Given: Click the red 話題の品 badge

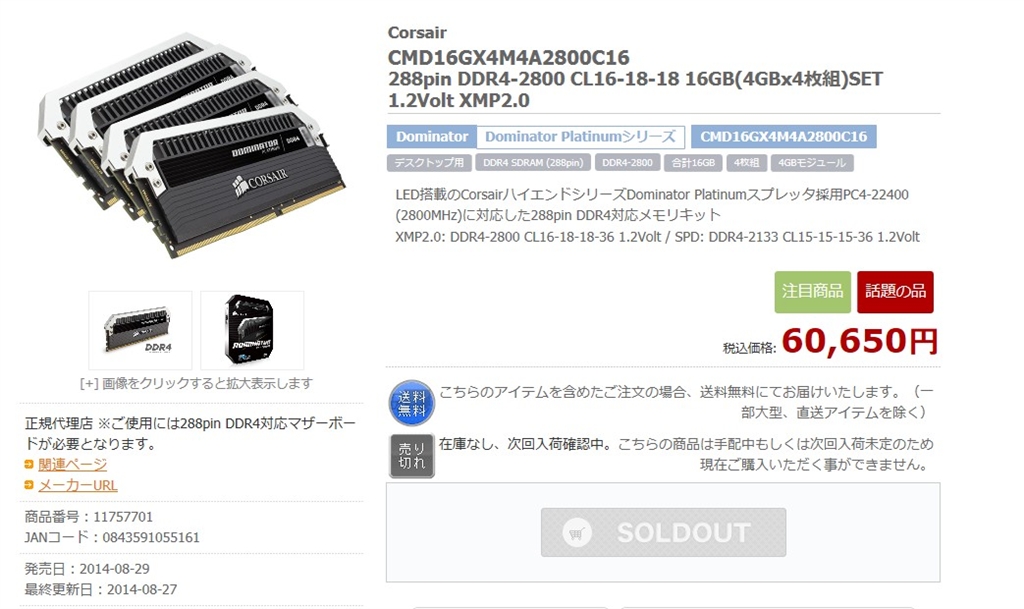Looking at the screenshot, I should coord(895,292).
